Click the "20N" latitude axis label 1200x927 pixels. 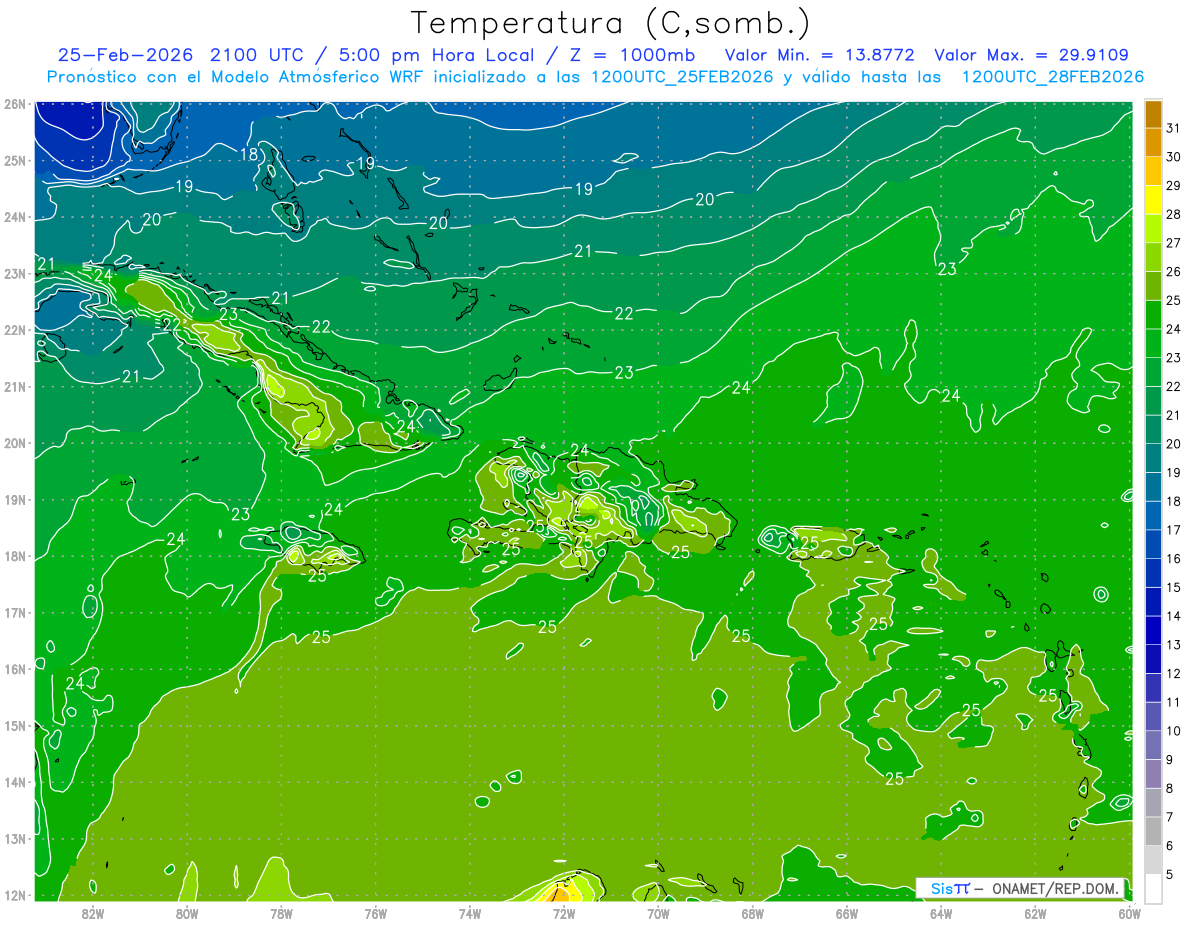[15, 443]
